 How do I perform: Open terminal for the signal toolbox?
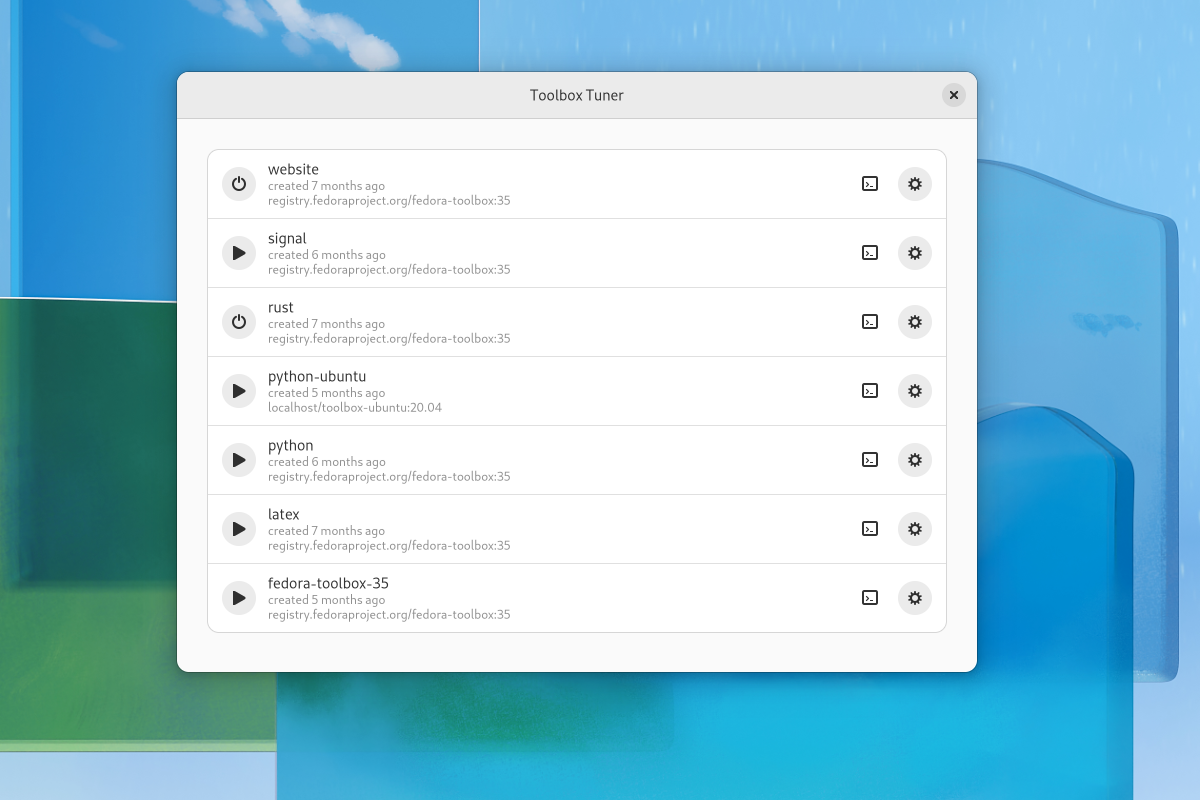(x=870, y=253)
